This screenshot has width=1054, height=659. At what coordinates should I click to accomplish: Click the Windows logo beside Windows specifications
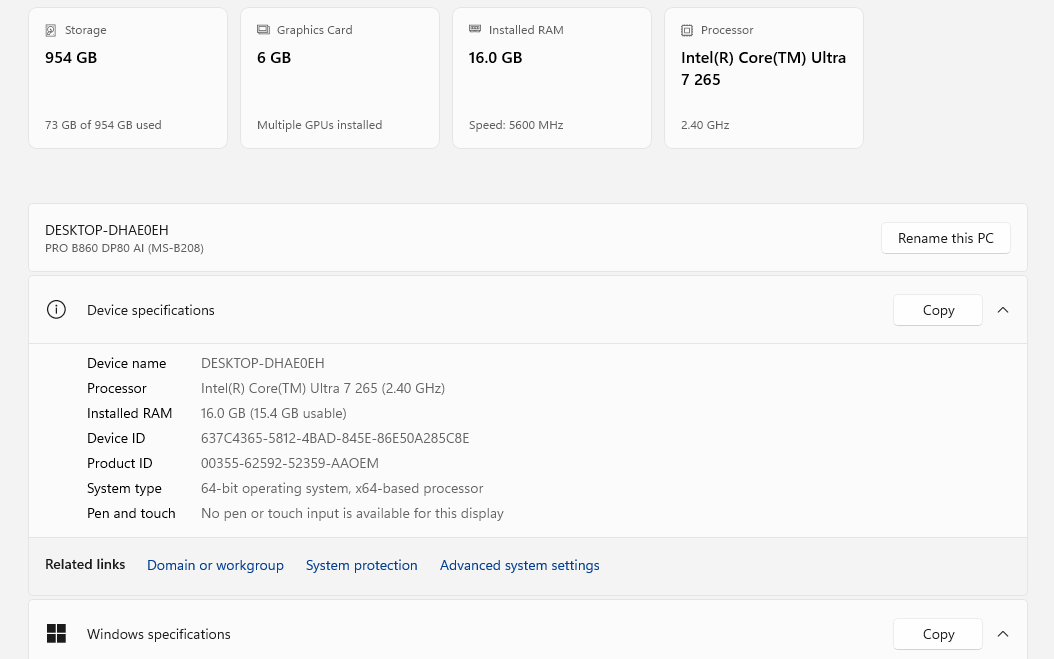click(56, 634)
